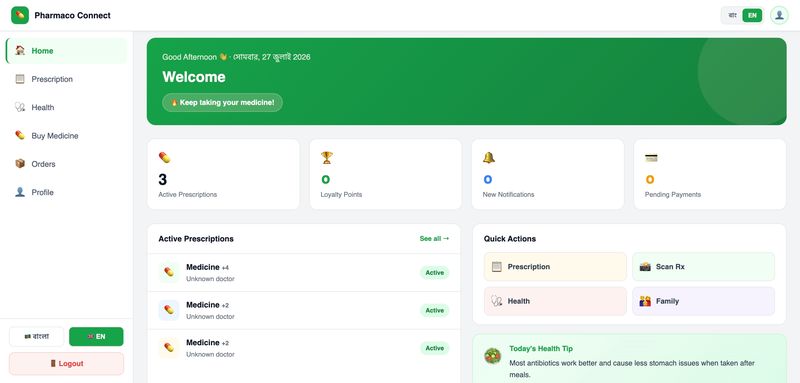
Task: Click the blue pill icon beside the middle Medicine +2 row
Action: (x=169, y=310)
